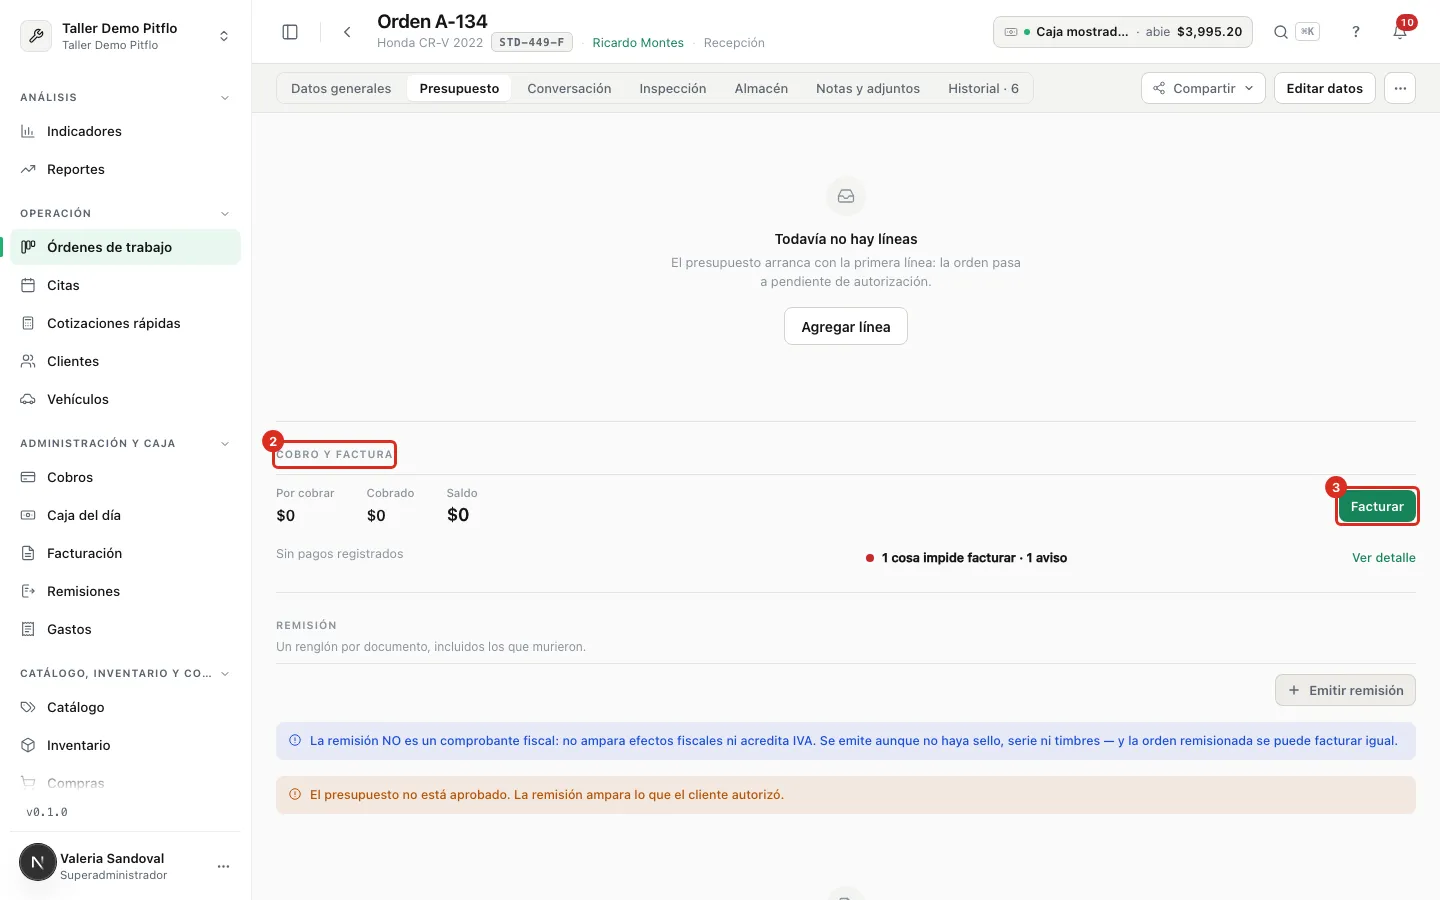
Task: Open the Inspección tab
Action: [x=673, y=88]
